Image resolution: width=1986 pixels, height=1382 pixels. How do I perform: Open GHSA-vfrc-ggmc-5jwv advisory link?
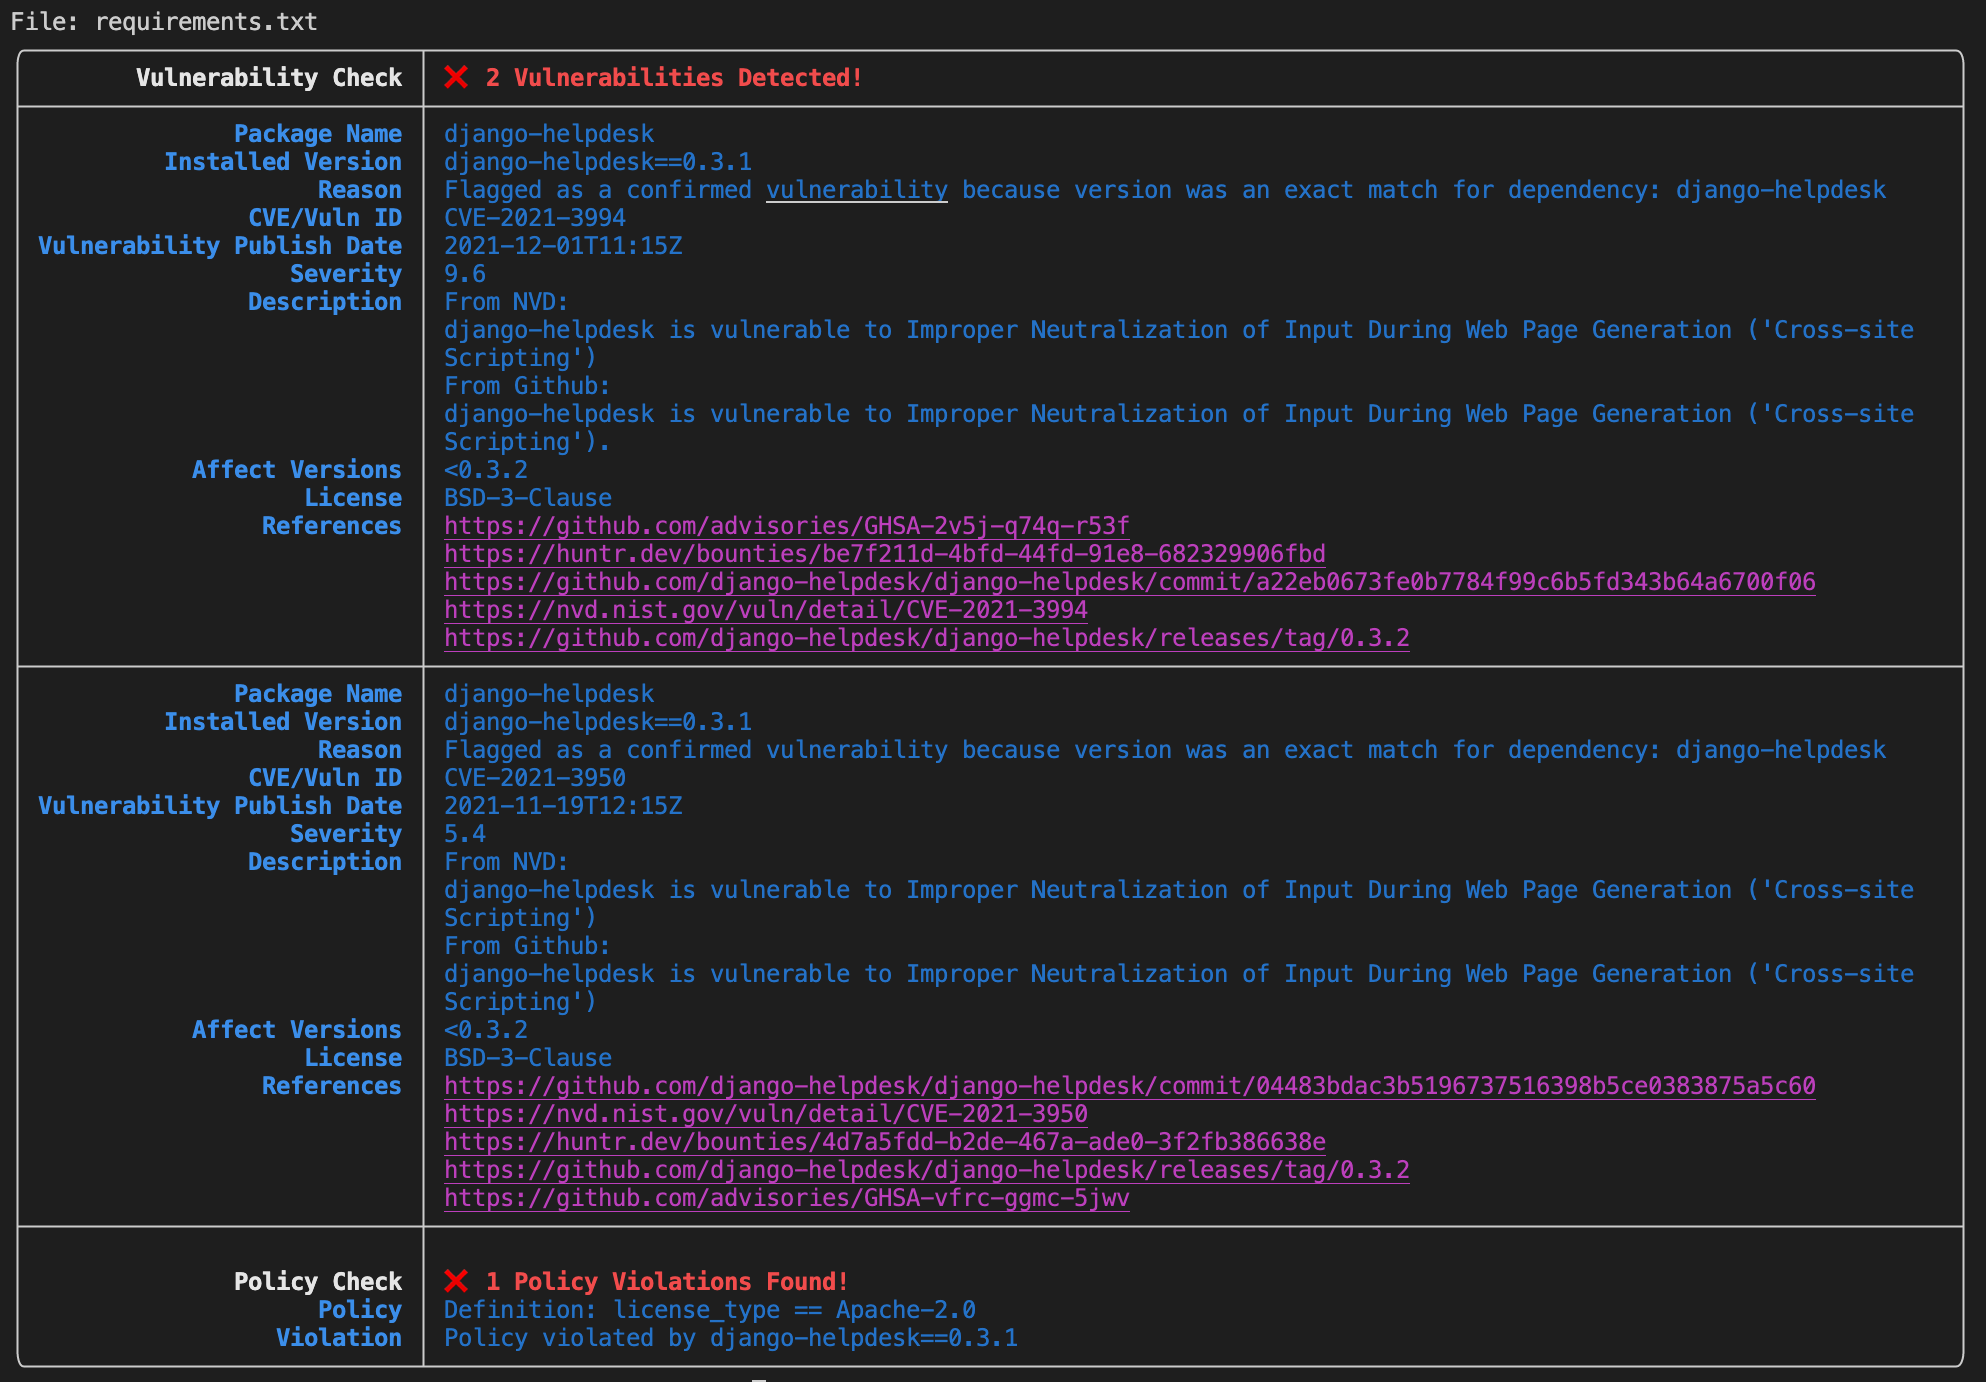pyautogui.click(x=786, y=1198)
